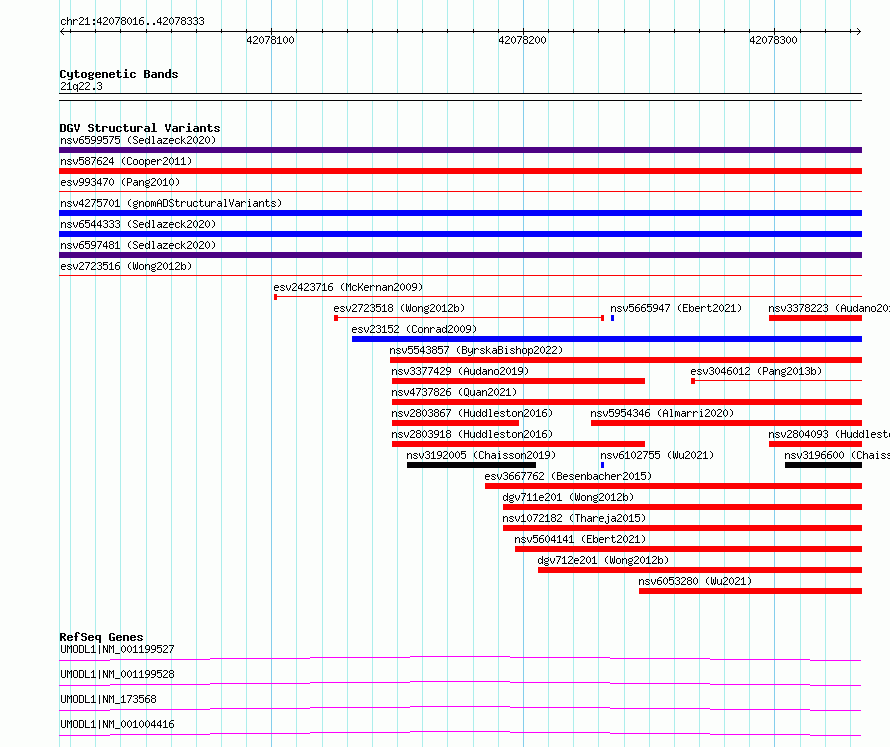Click esv23152 (Conrad2009) label

[414, 329]
